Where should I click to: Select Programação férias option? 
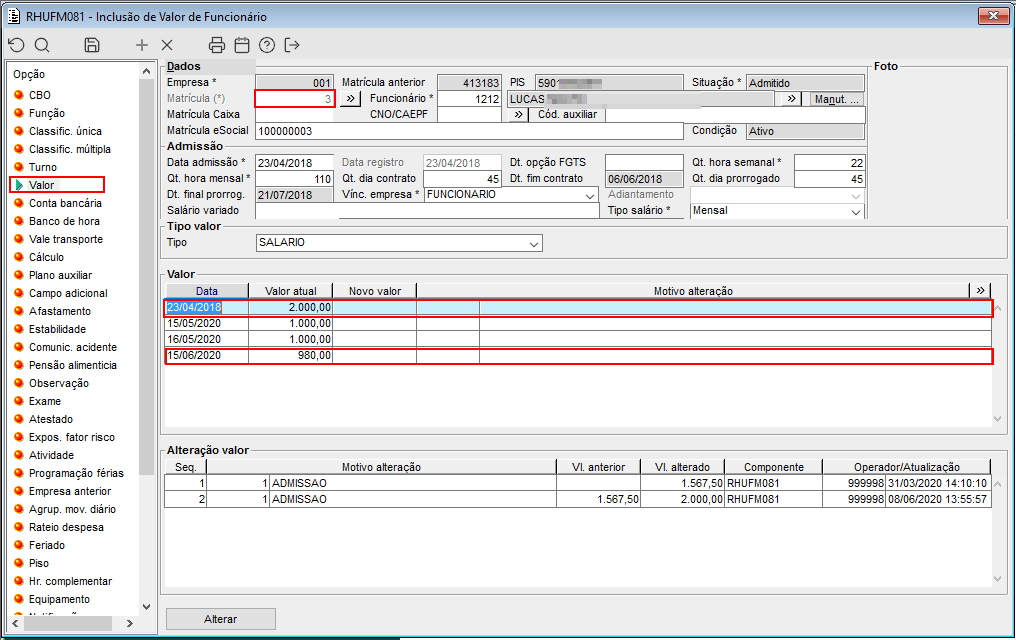click(x=76, y=473)
